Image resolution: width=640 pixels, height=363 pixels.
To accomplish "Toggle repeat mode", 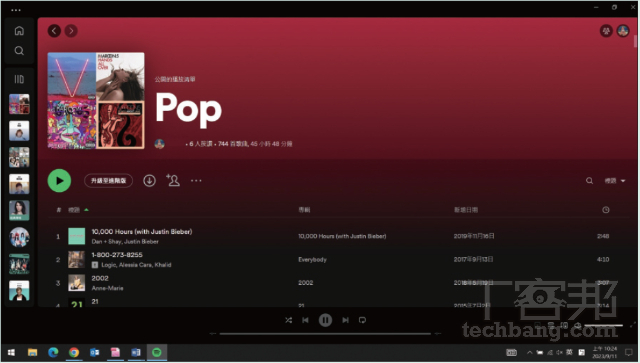I will click(362, 320).
